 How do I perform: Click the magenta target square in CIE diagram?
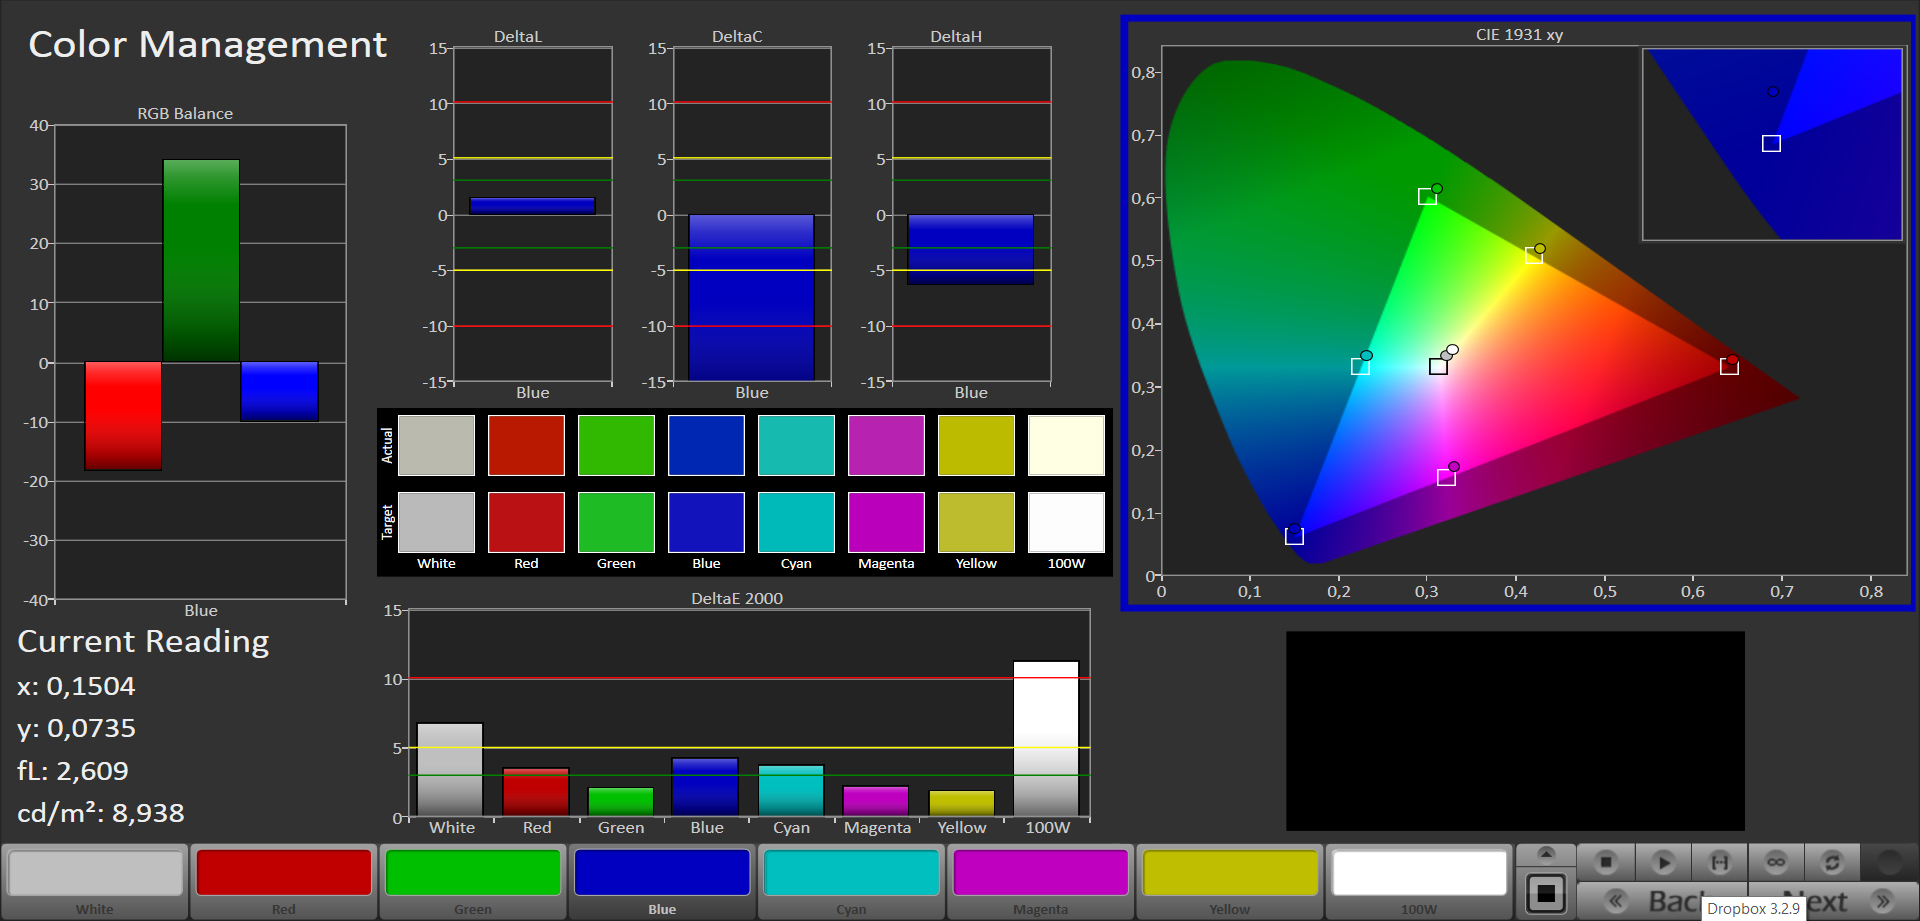(1446, 478)
